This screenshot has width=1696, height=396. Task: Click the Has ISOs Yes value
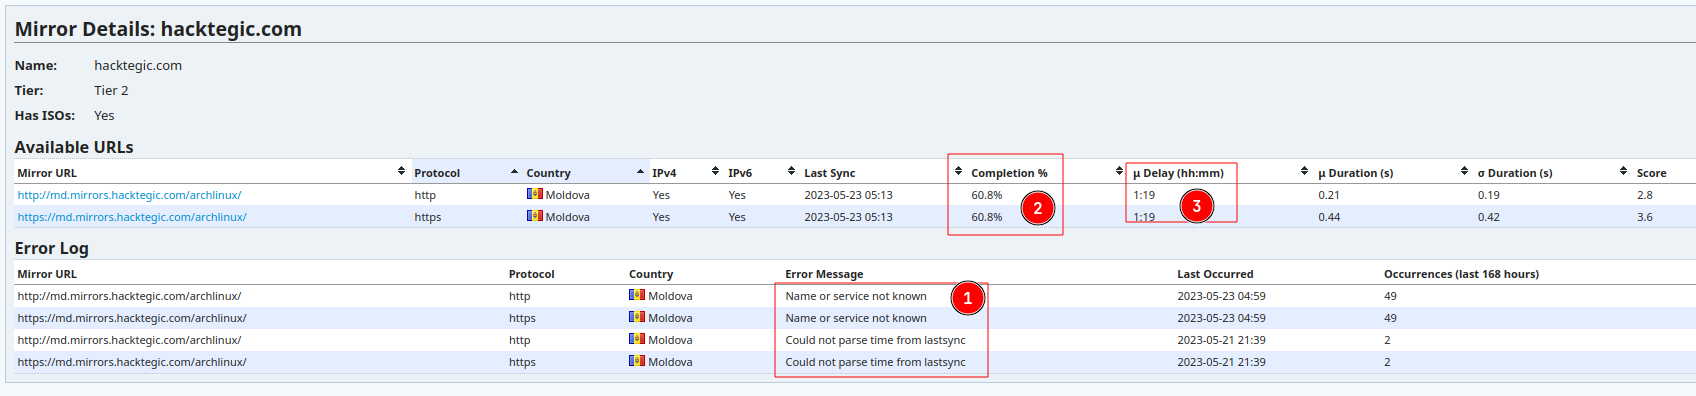click(104, 115)
